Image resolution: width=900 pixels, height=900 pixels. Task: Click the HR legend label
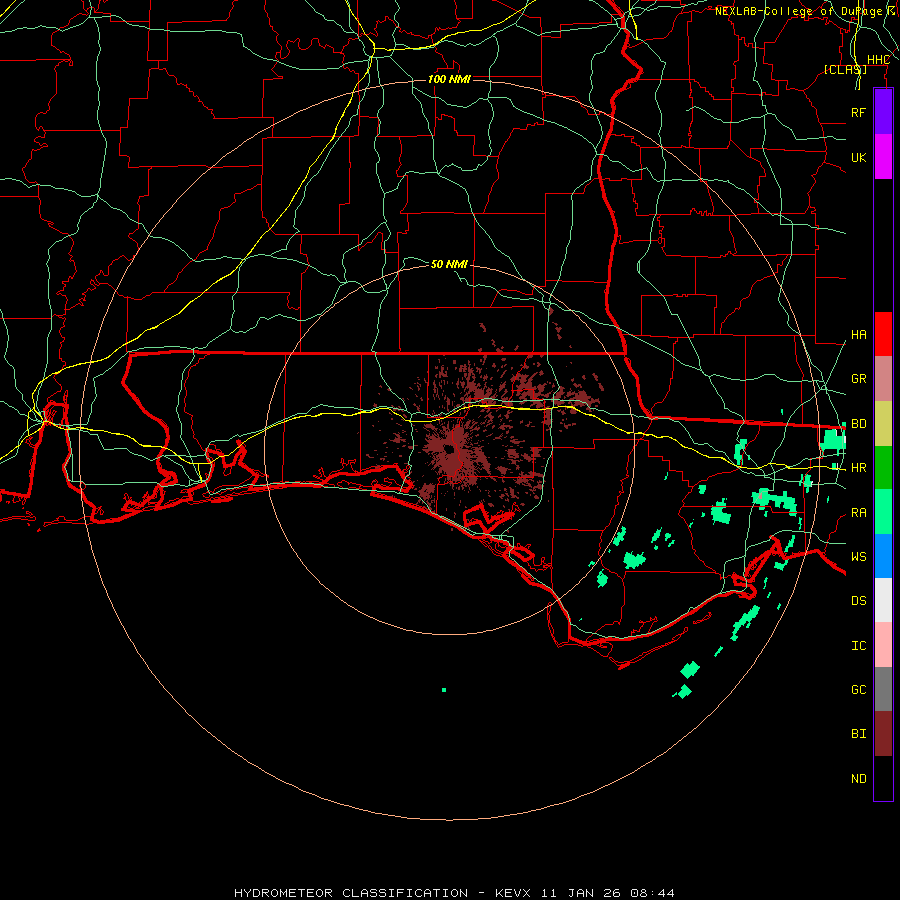(858, 468)
